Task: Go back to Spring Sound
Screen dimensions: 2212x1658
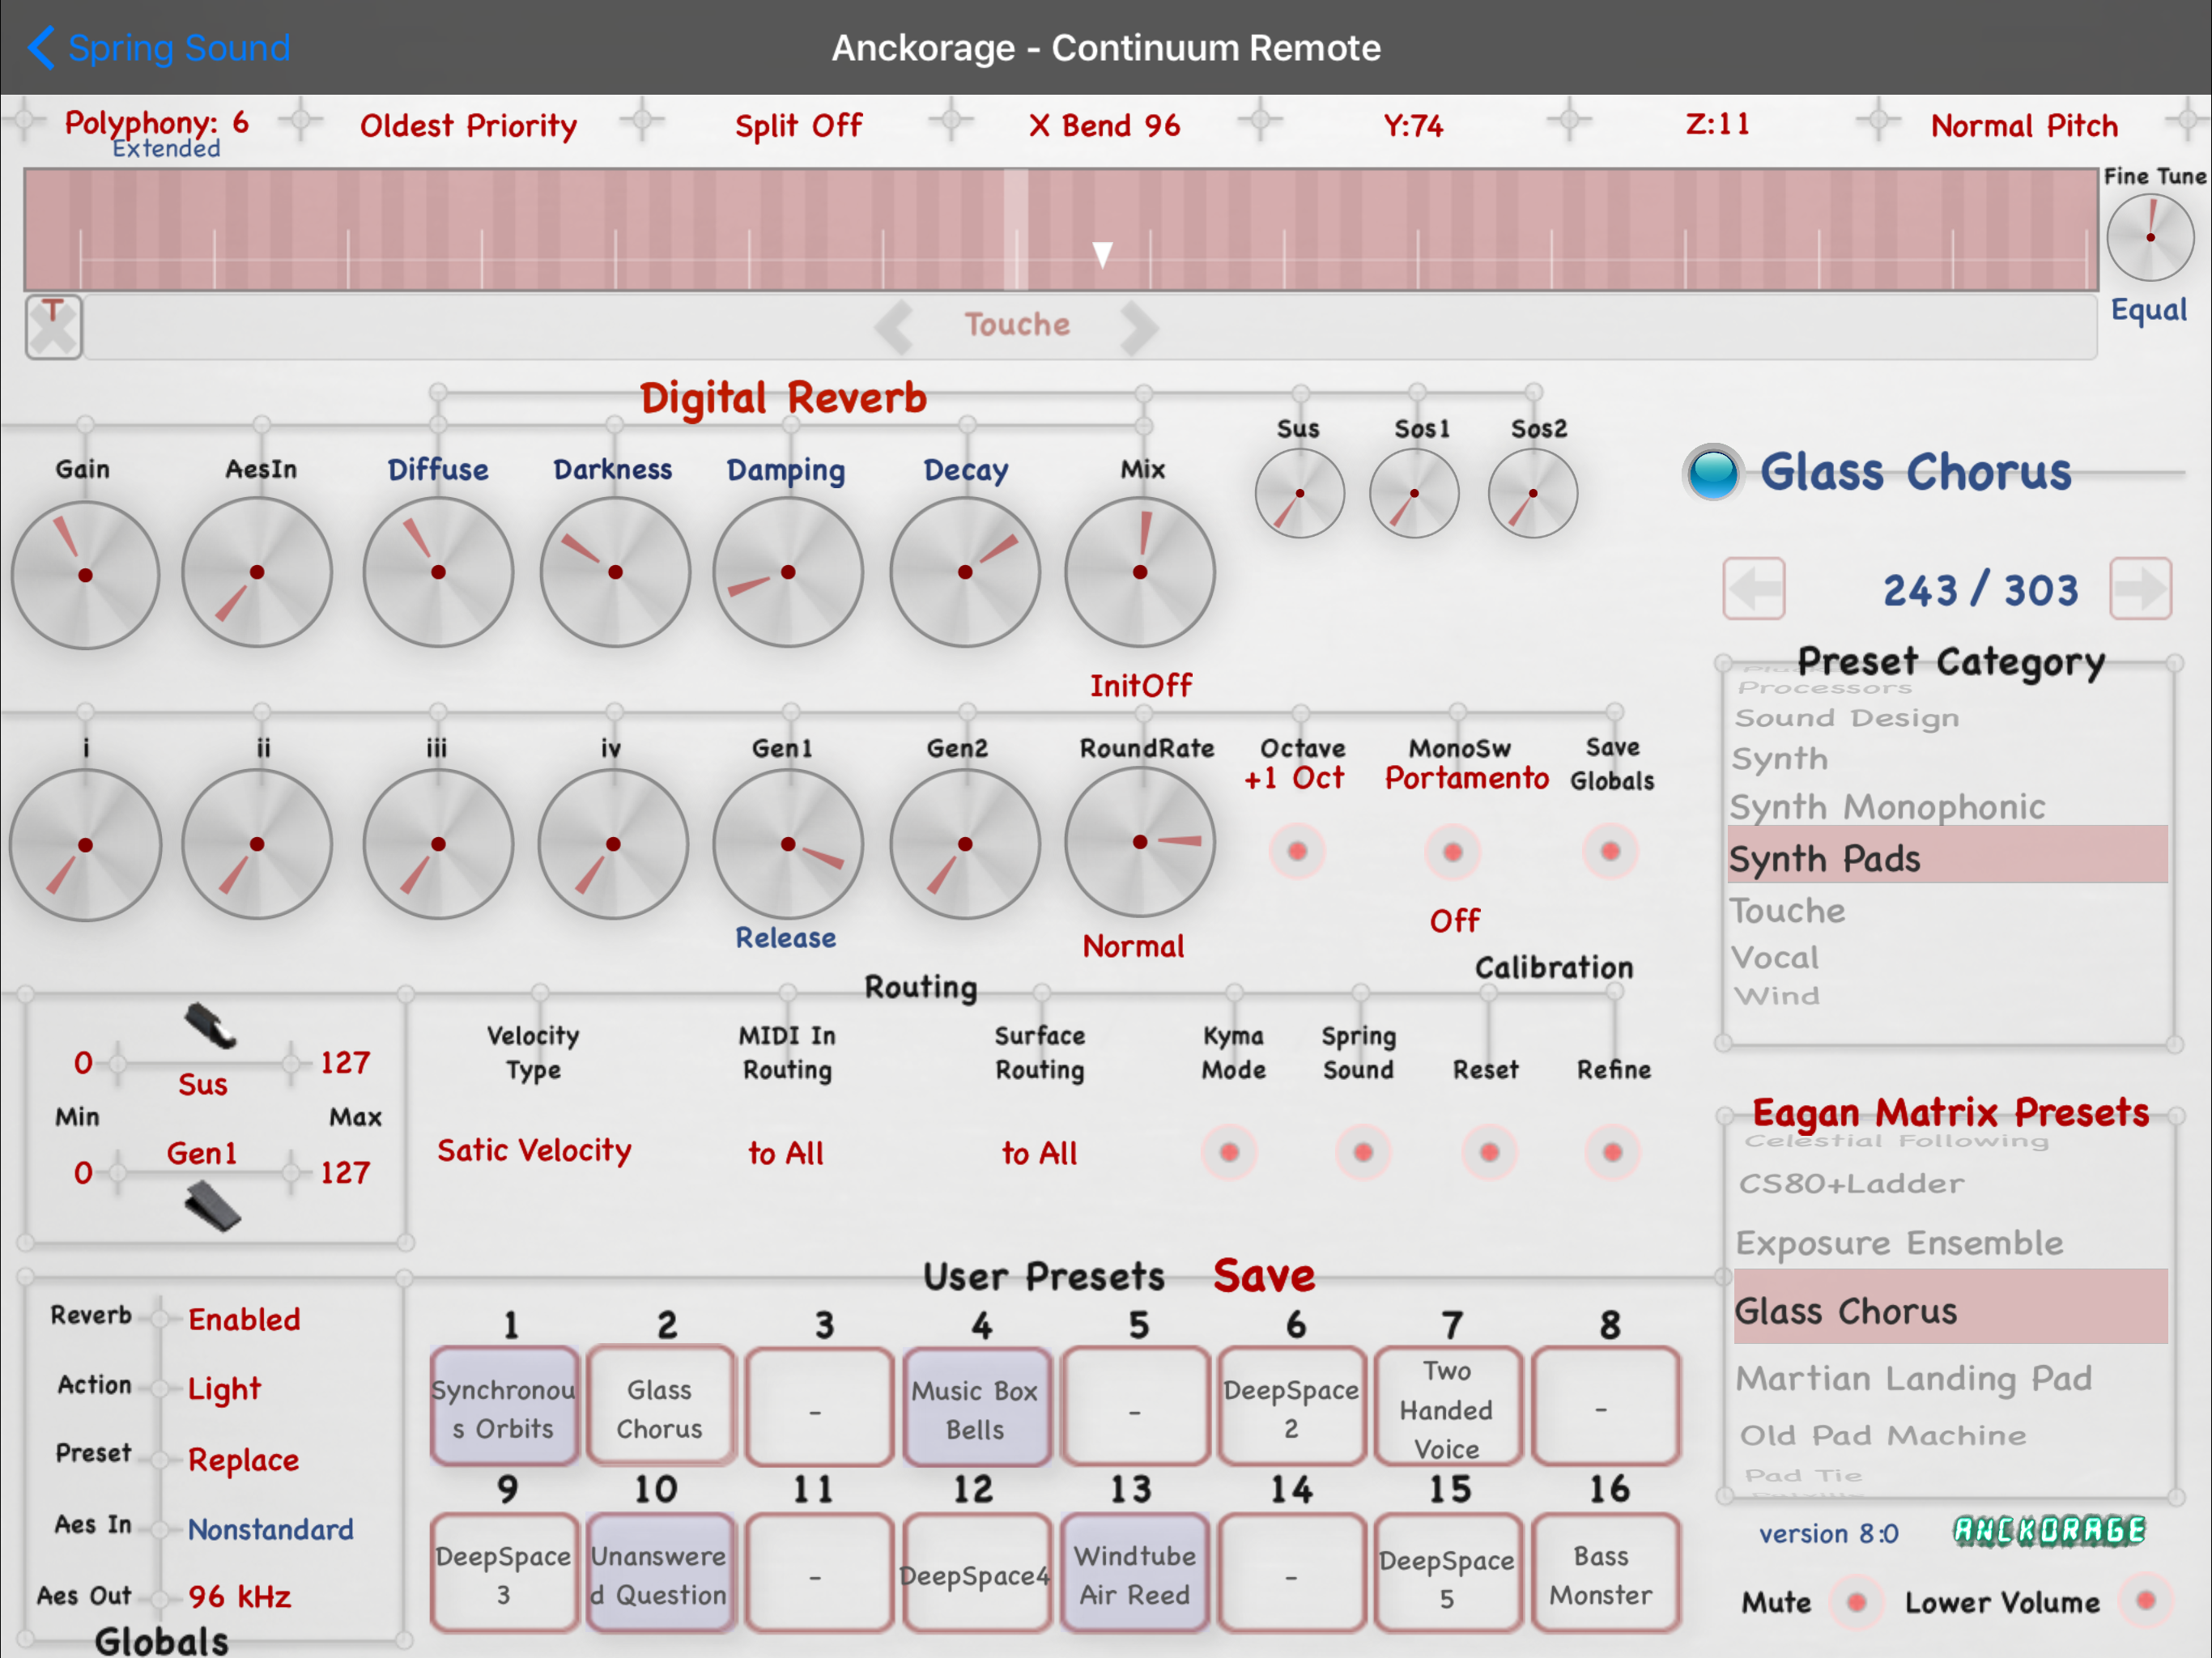Action: tap(160, 47)
